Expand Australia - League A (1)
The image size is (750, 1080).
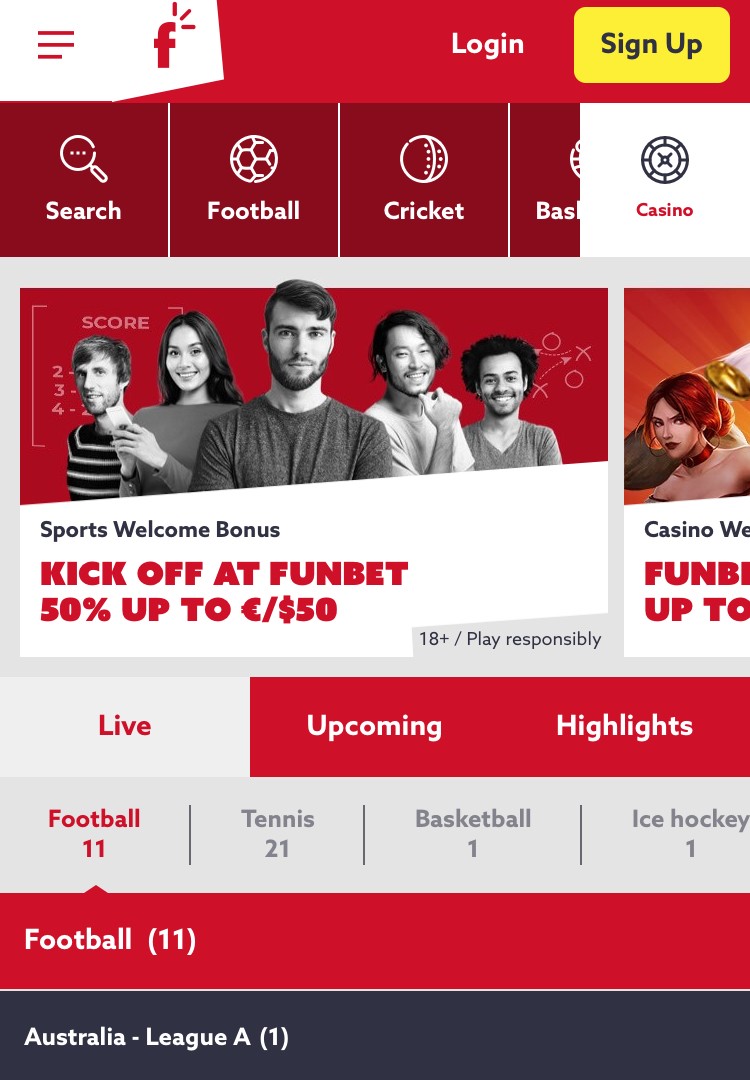coord(375,1036)
